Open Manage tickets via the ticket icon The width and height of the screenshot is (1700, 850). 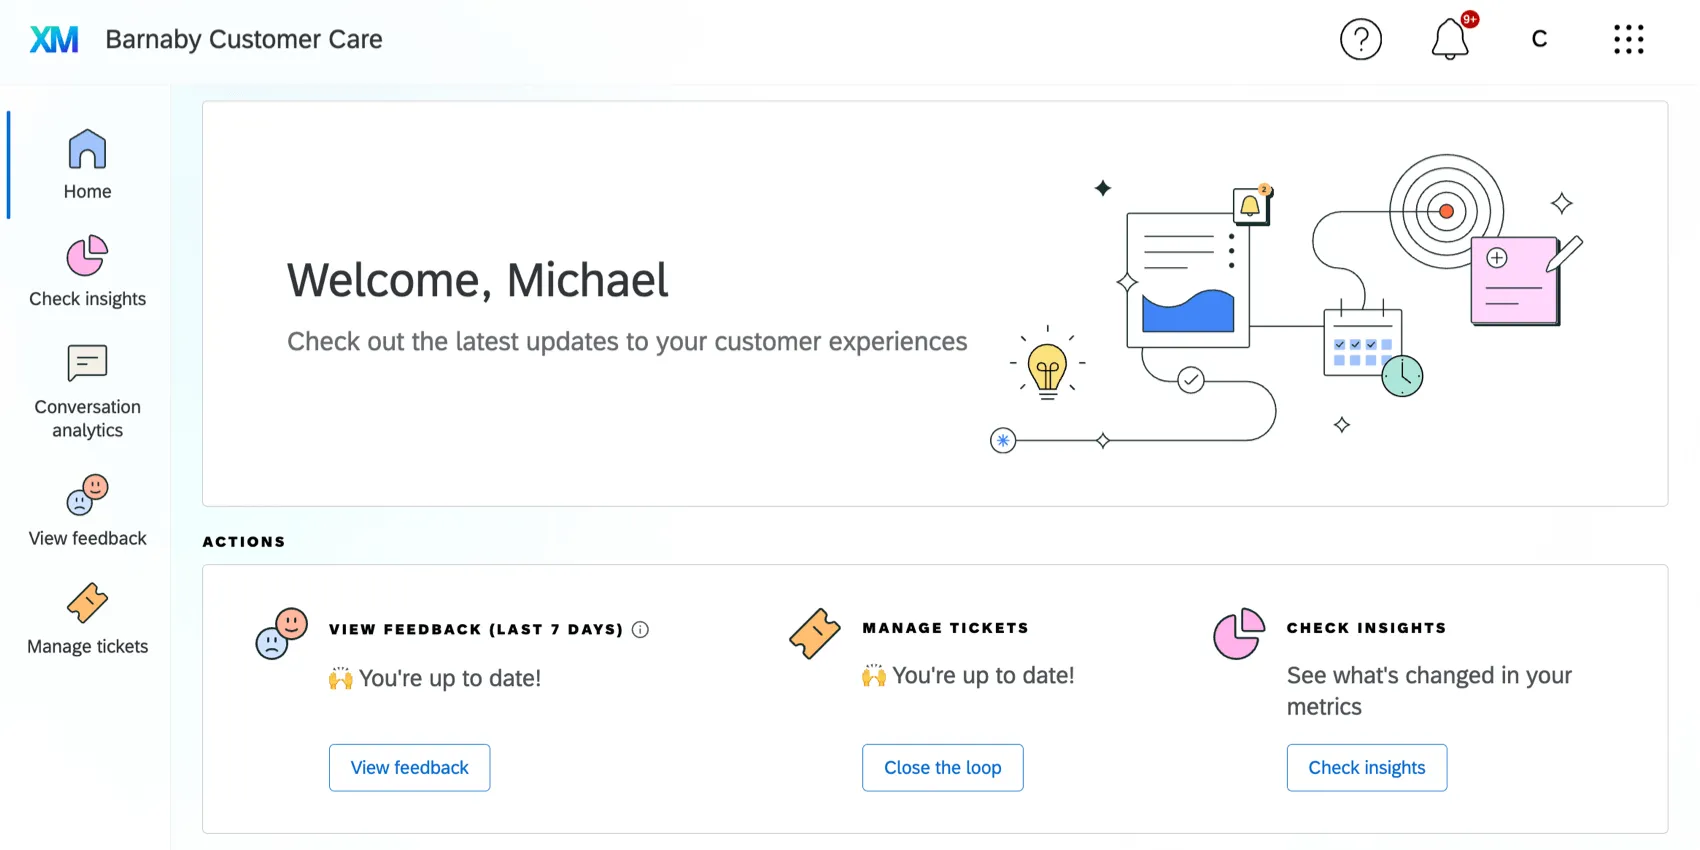86,604
